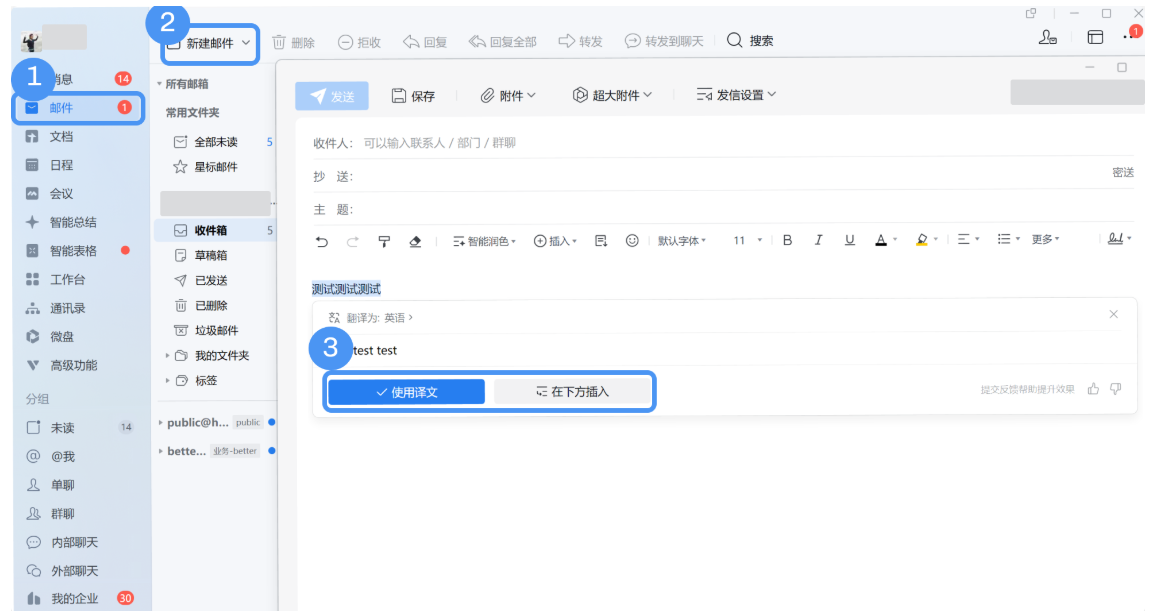Toggle italic formatting in editor toolbar
1154x611 pixels.
click(x=818, y=240)
